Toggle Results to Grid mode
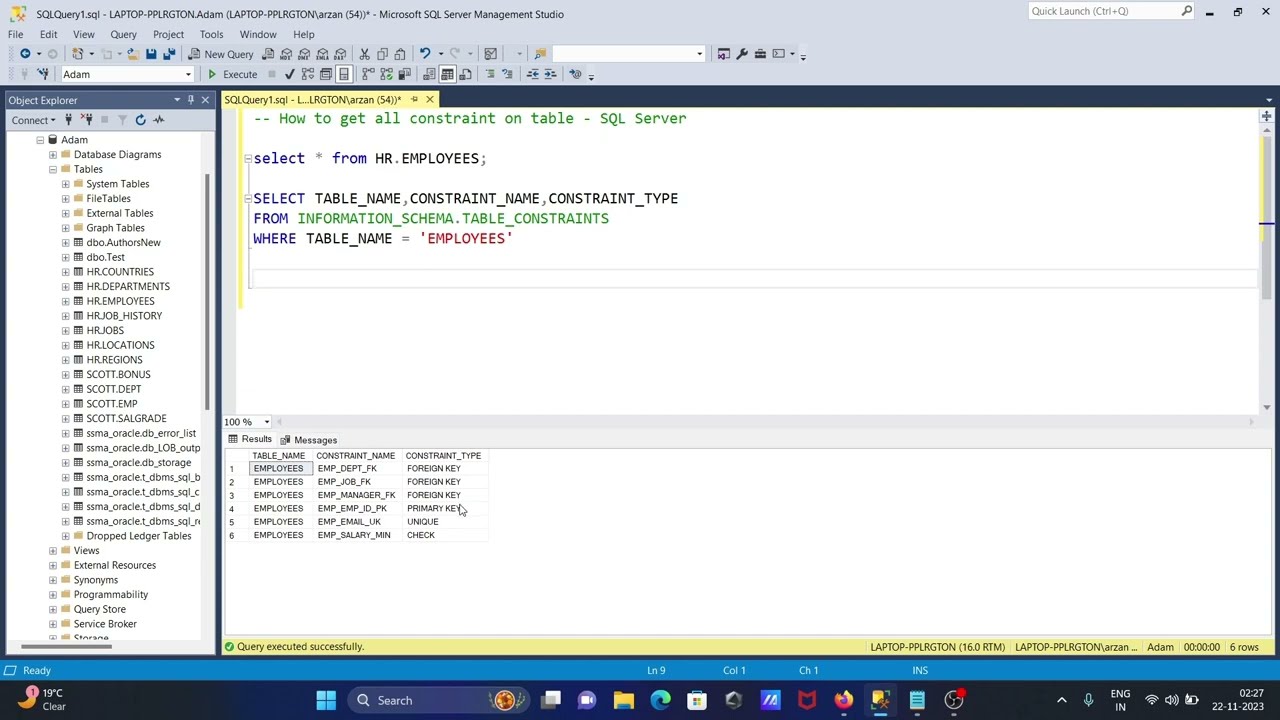This screenshot has height=720, width=1280. [x=447, y=74]
